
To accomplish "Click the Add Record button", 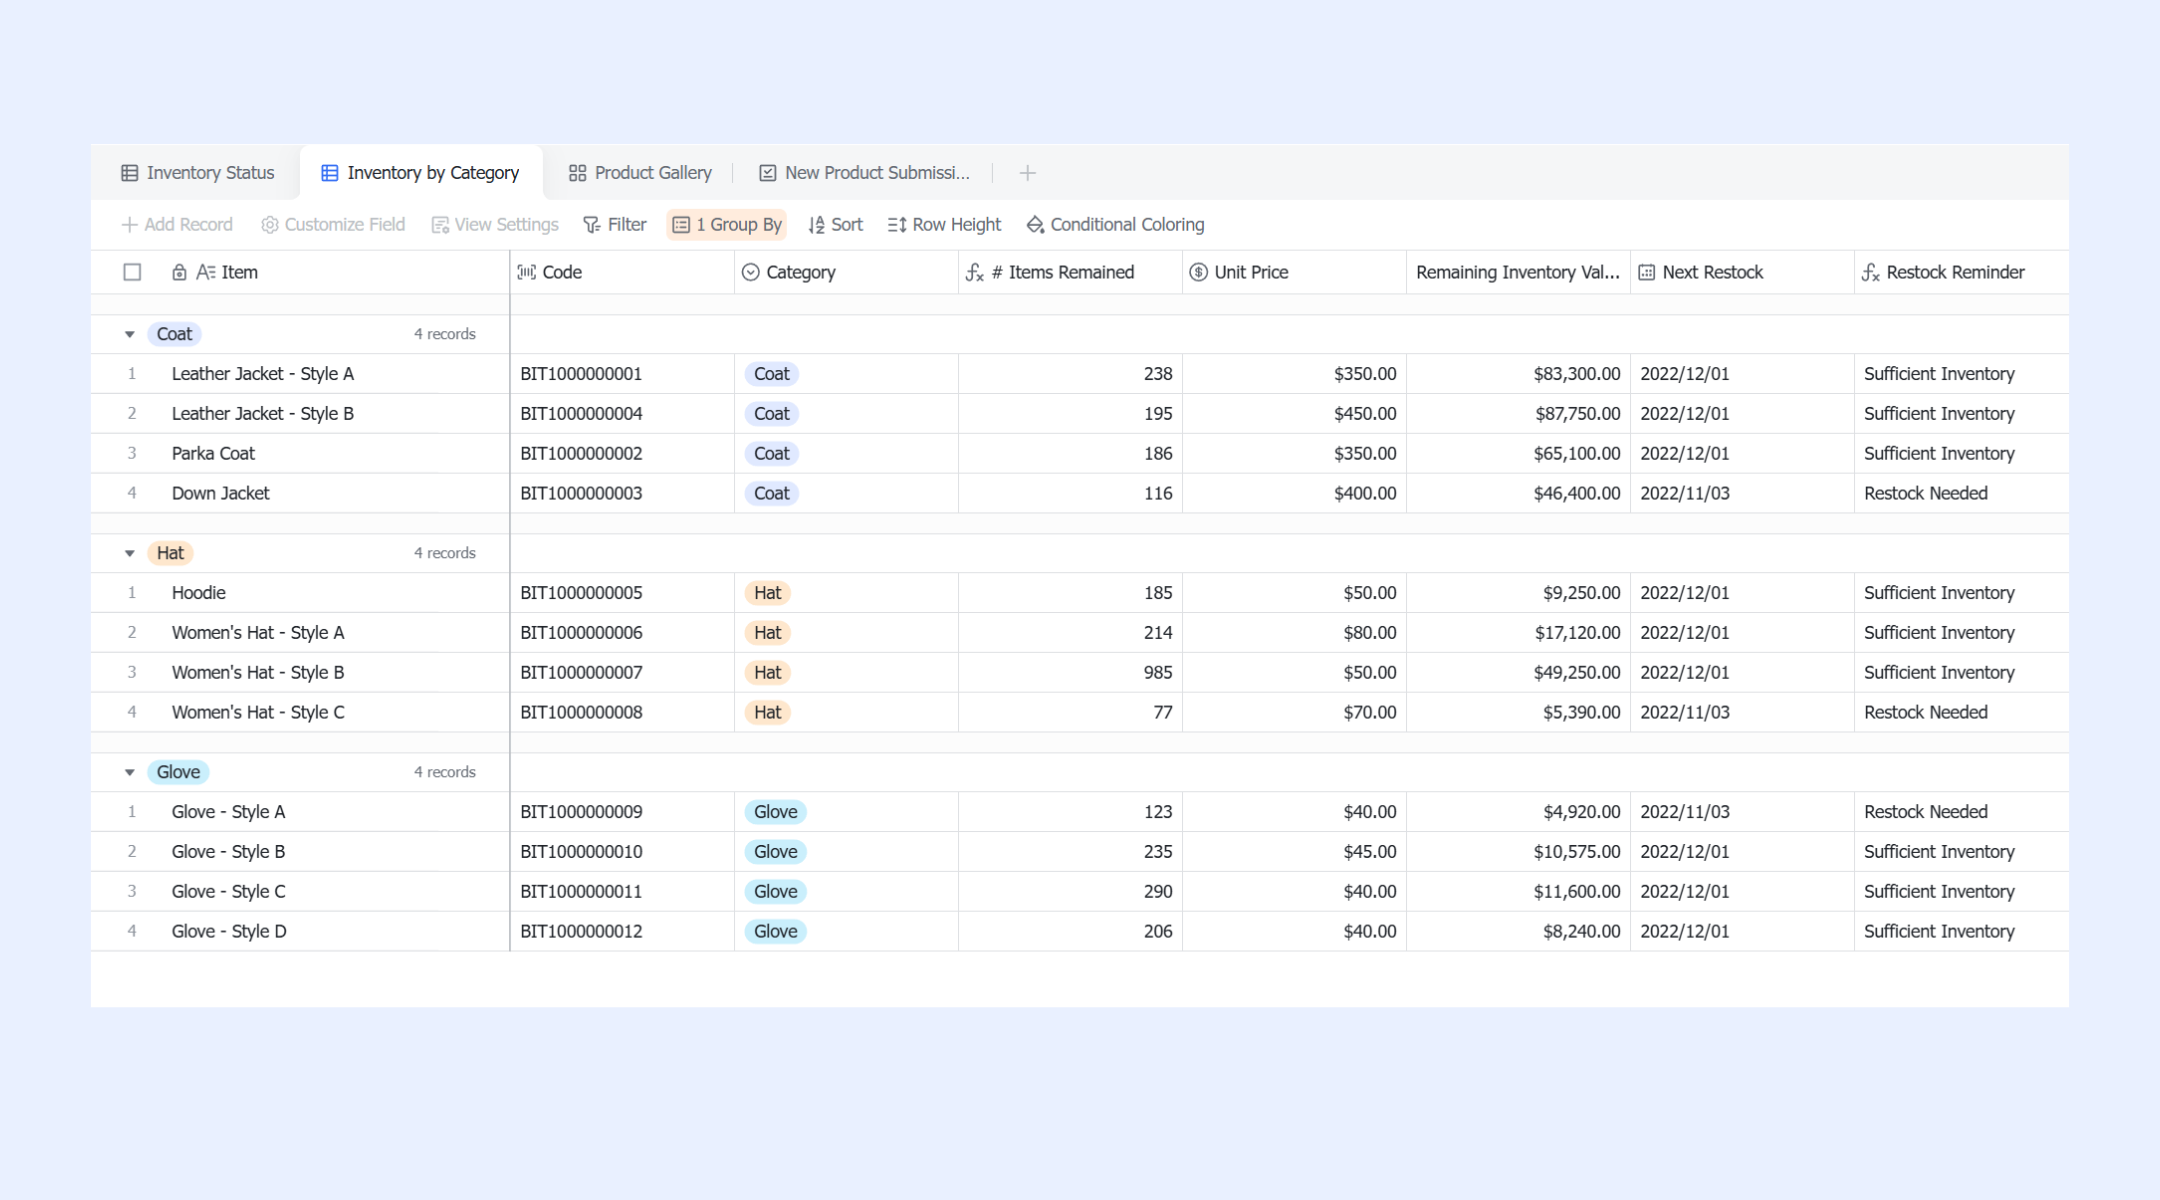I will pos(177,225).
